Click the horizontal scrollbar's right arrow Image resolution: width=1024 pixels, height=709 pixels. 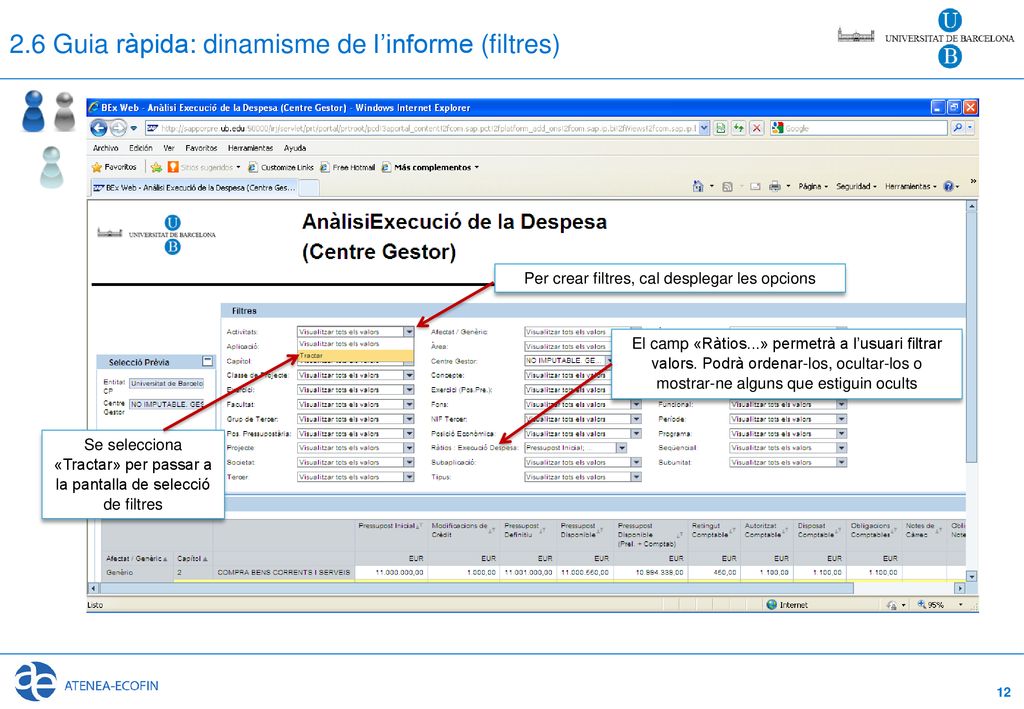[x=959, y=588]
